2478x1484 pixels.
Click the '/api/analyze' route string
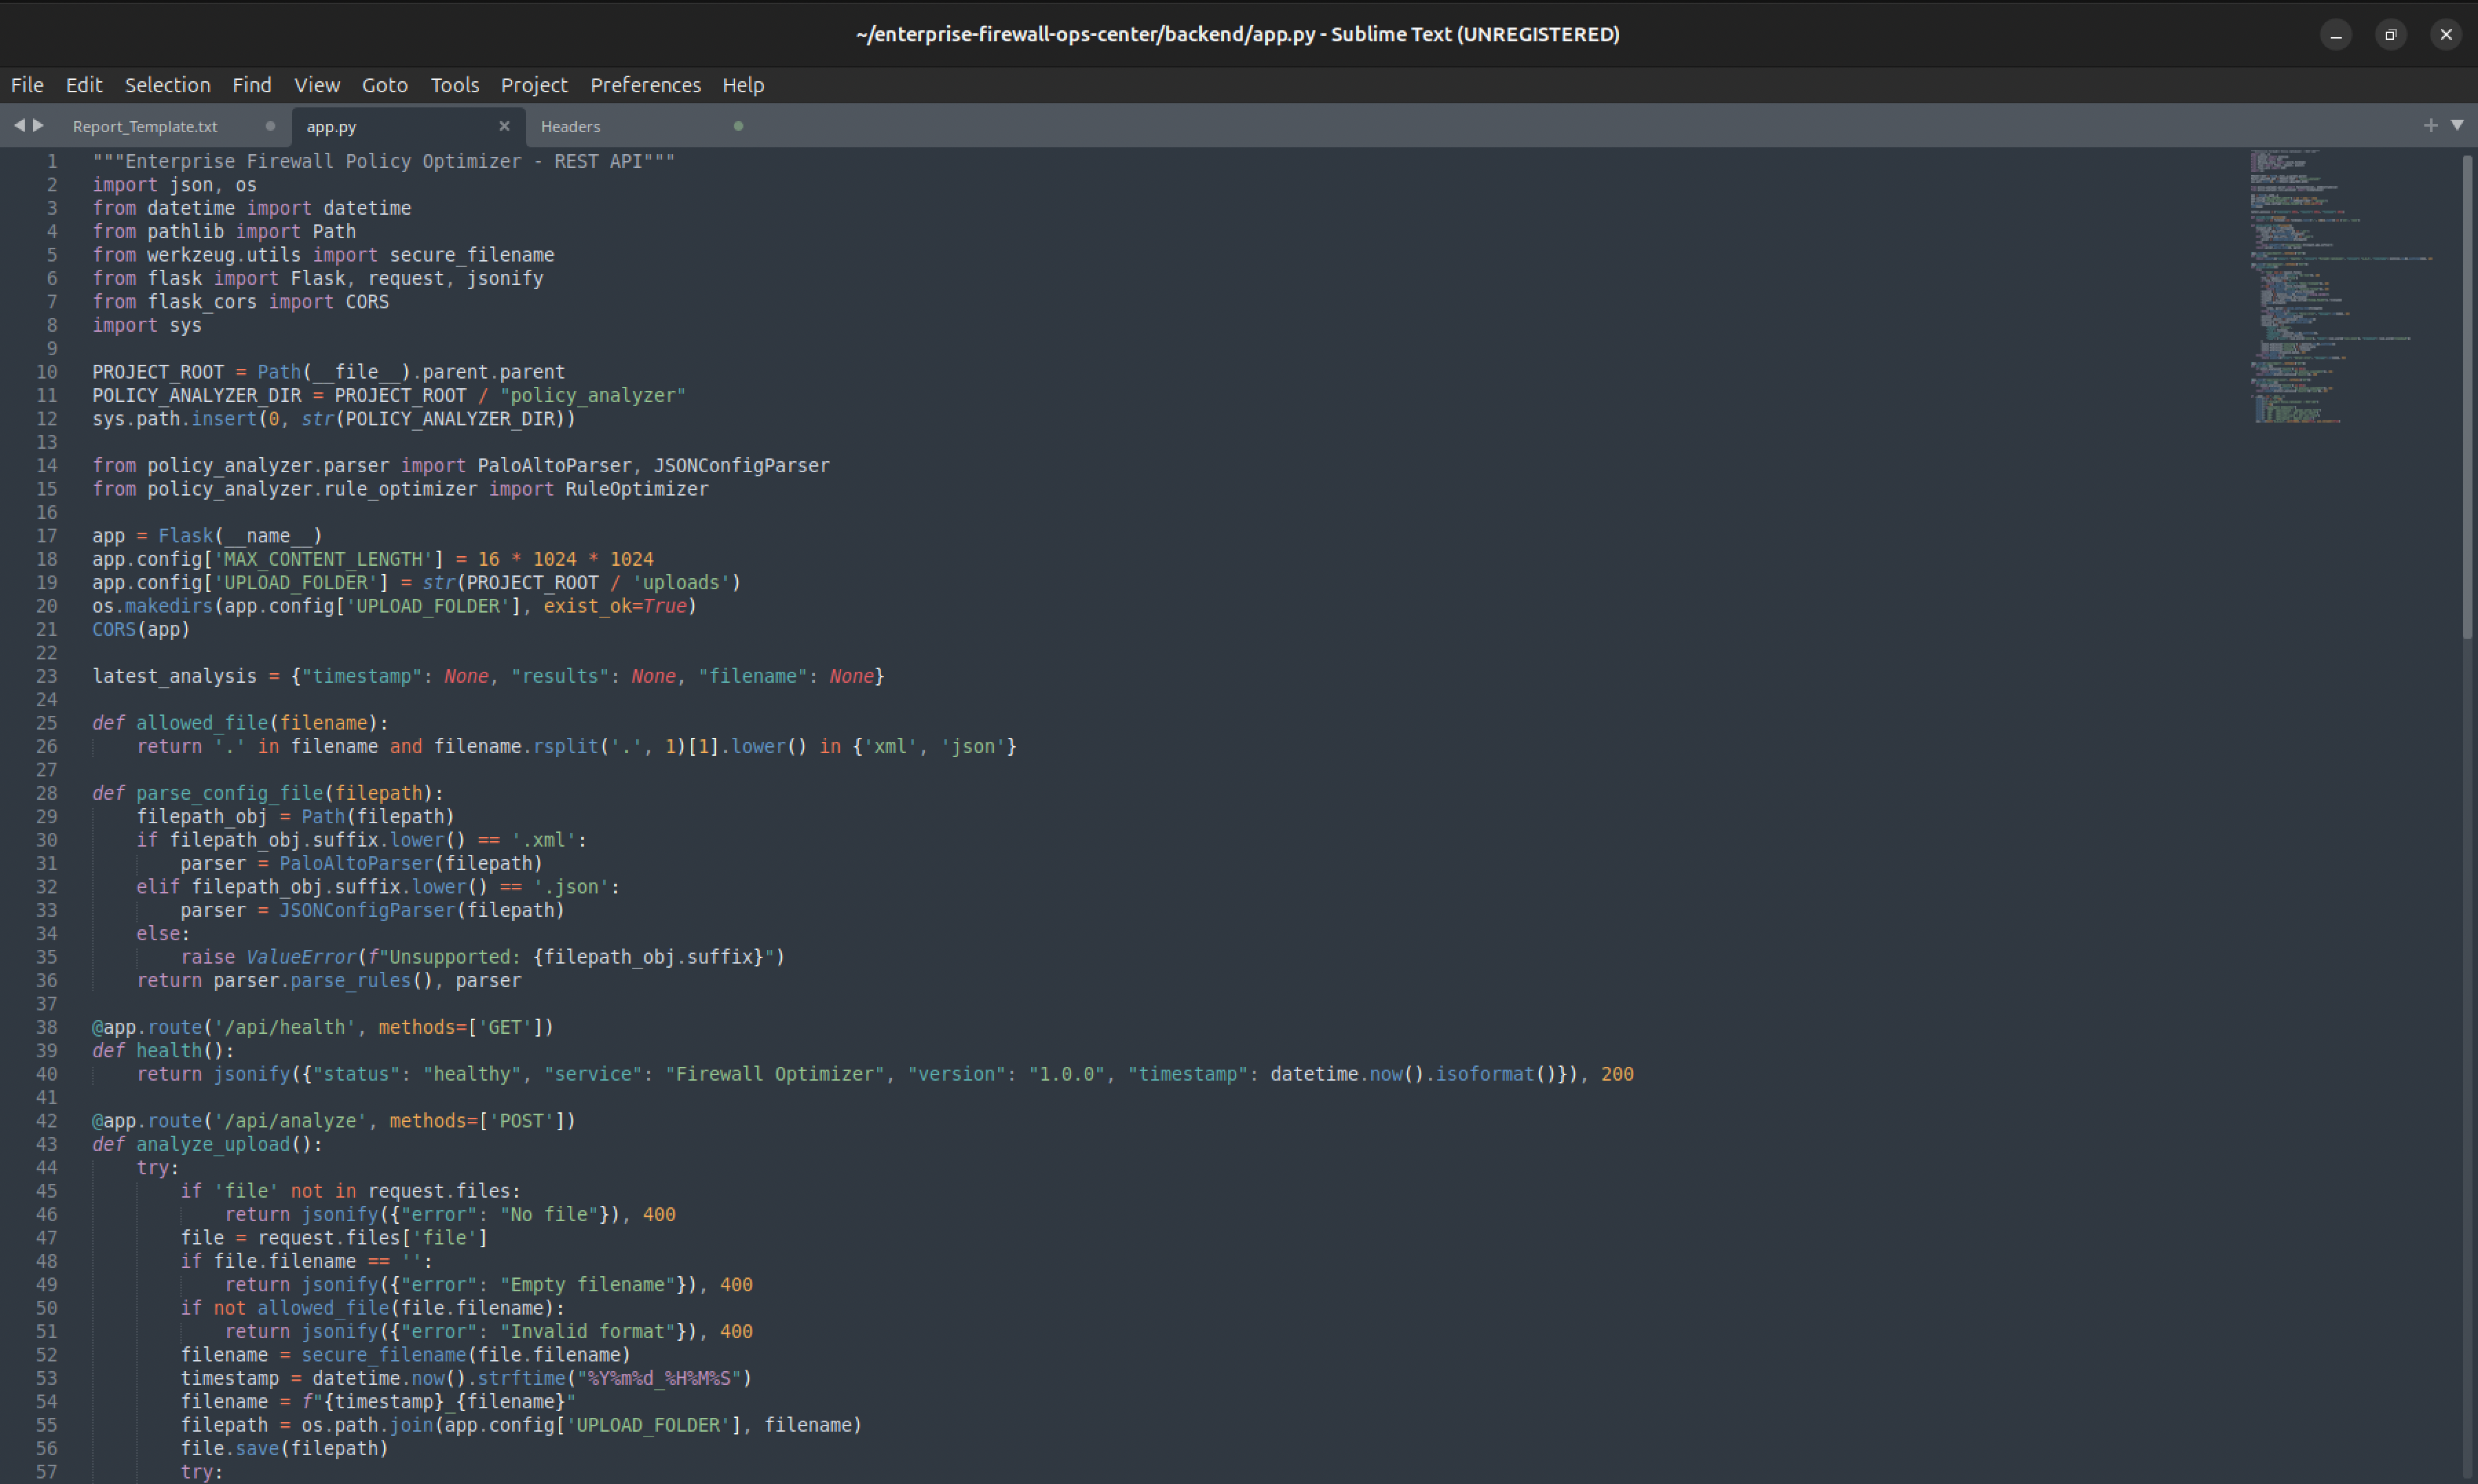coord(290,1121)
